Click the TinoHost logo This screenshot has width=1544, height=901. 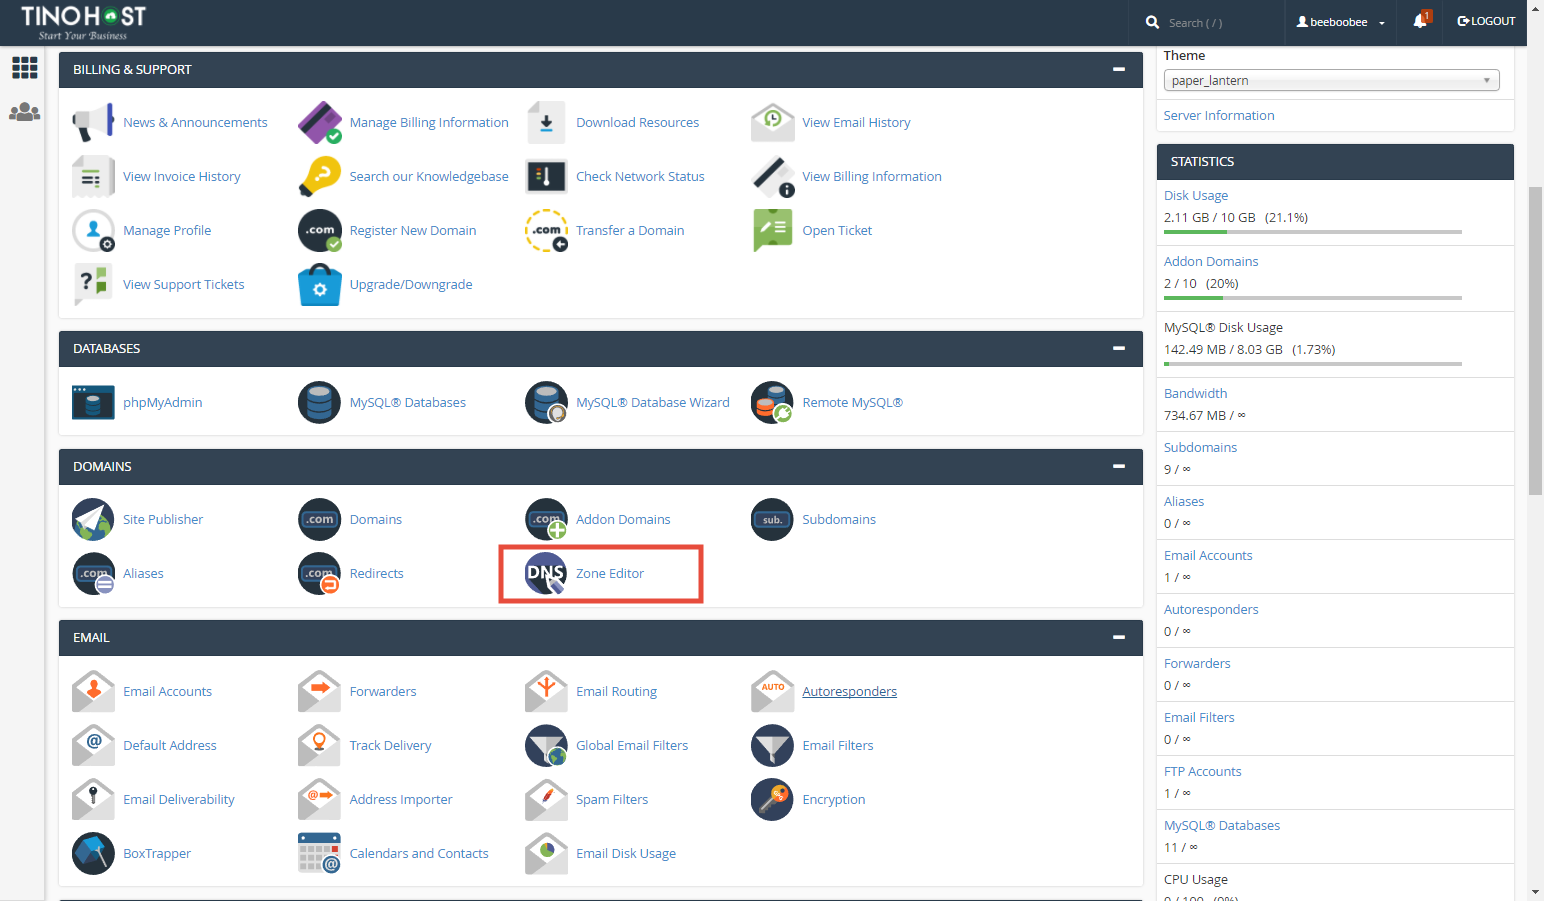(84, 22)
